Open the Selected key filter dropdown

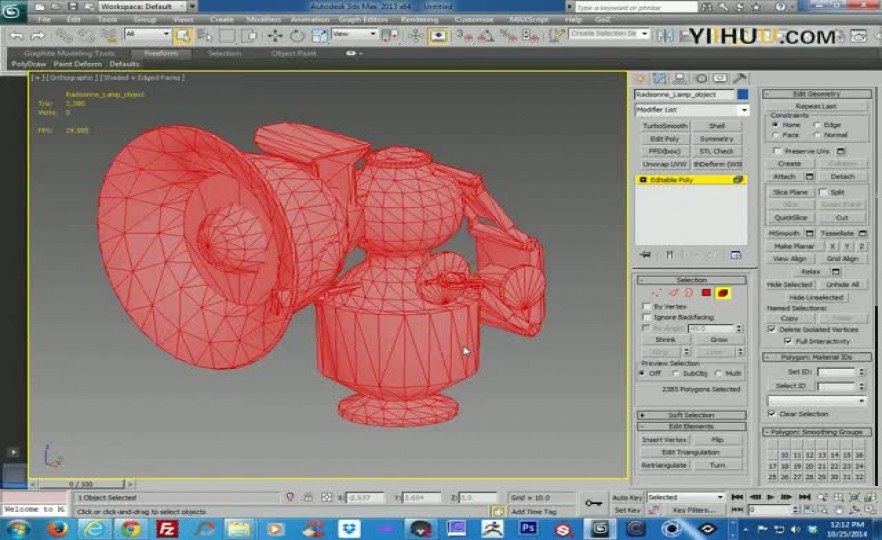685,497
